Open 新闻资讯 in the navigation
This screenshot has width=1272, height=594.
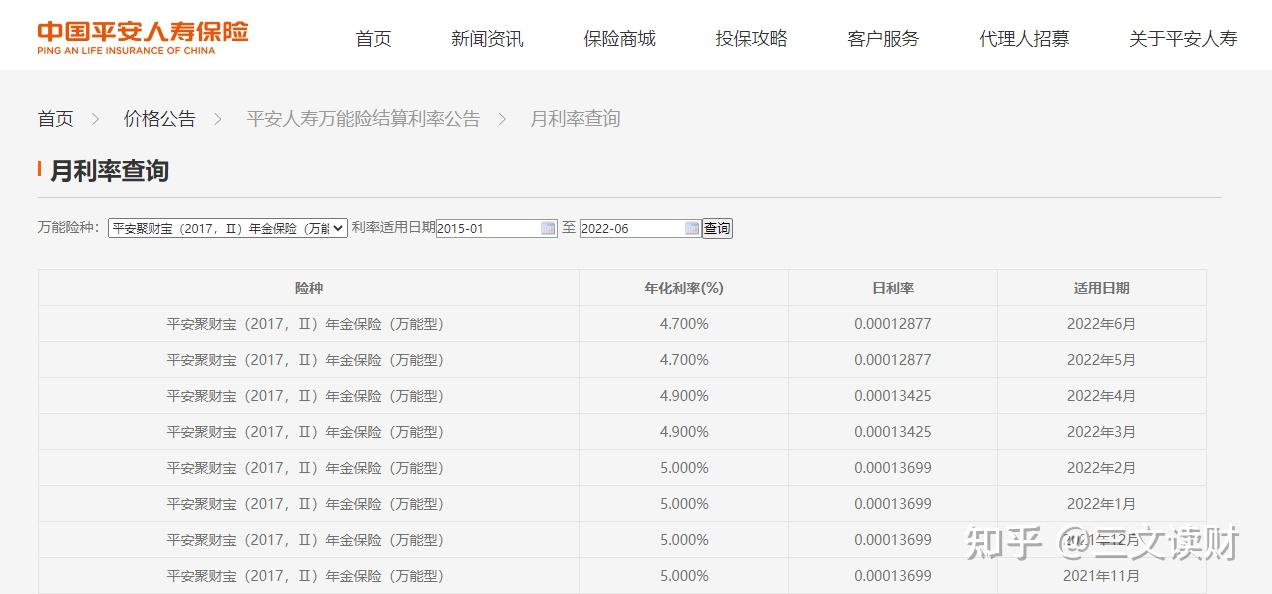pyautogui.click(x=487, y=39)
